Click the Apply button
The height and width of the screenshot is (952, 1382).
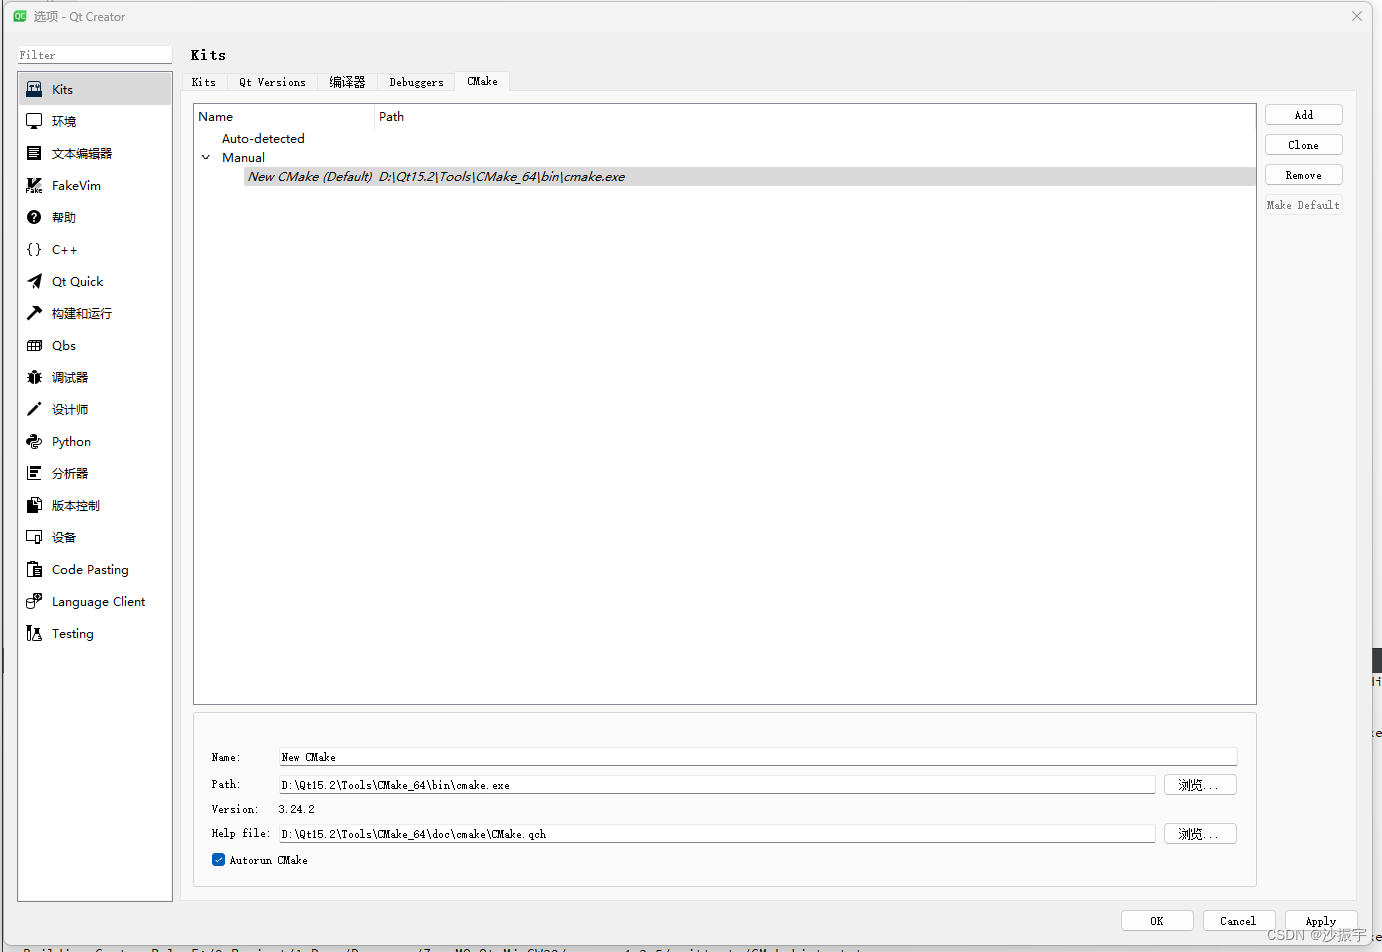(1321, 921)
